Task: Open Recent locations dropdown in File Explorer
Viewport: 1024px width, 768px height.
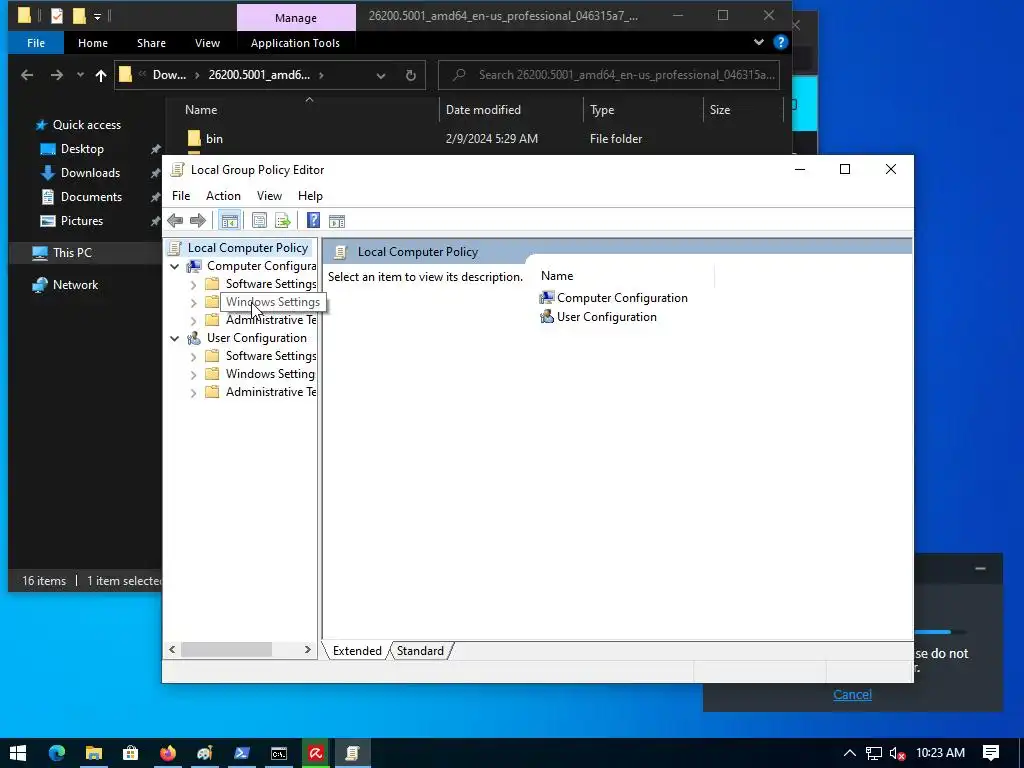Action: [x=80, y=75]
